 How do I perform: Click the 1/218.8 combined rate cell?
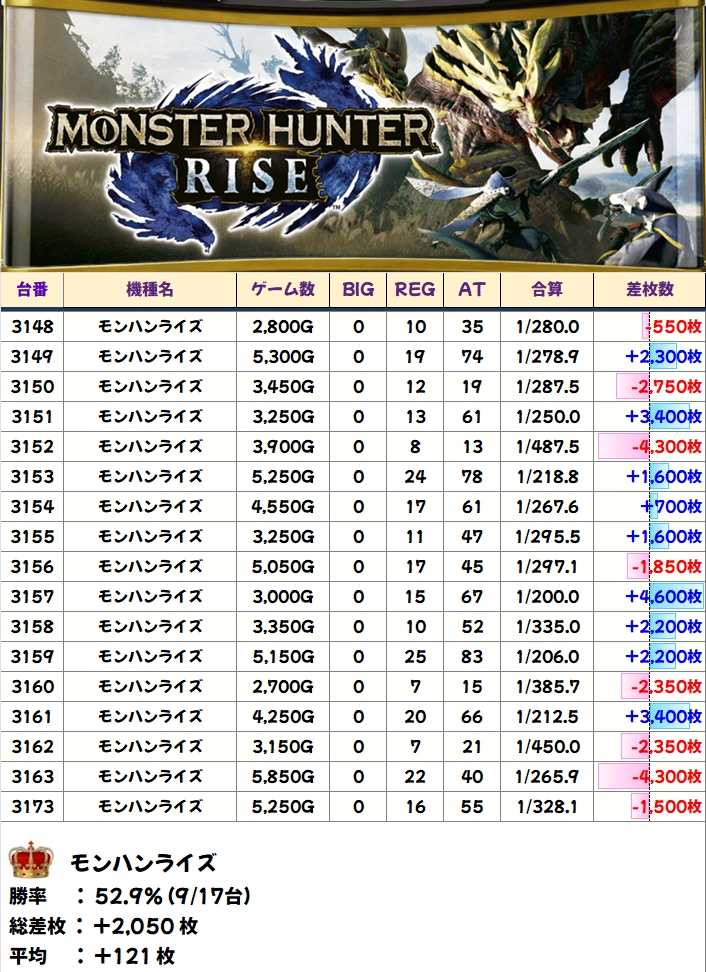[547, 476]
